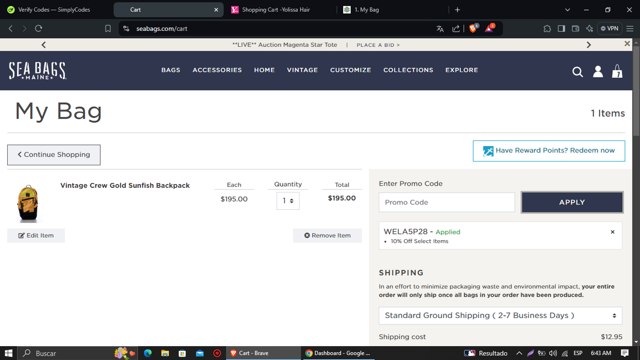The width and height of the screenshot is (640, 360).
Task: Click the browser forward arrow
Action: click(24, 29)
